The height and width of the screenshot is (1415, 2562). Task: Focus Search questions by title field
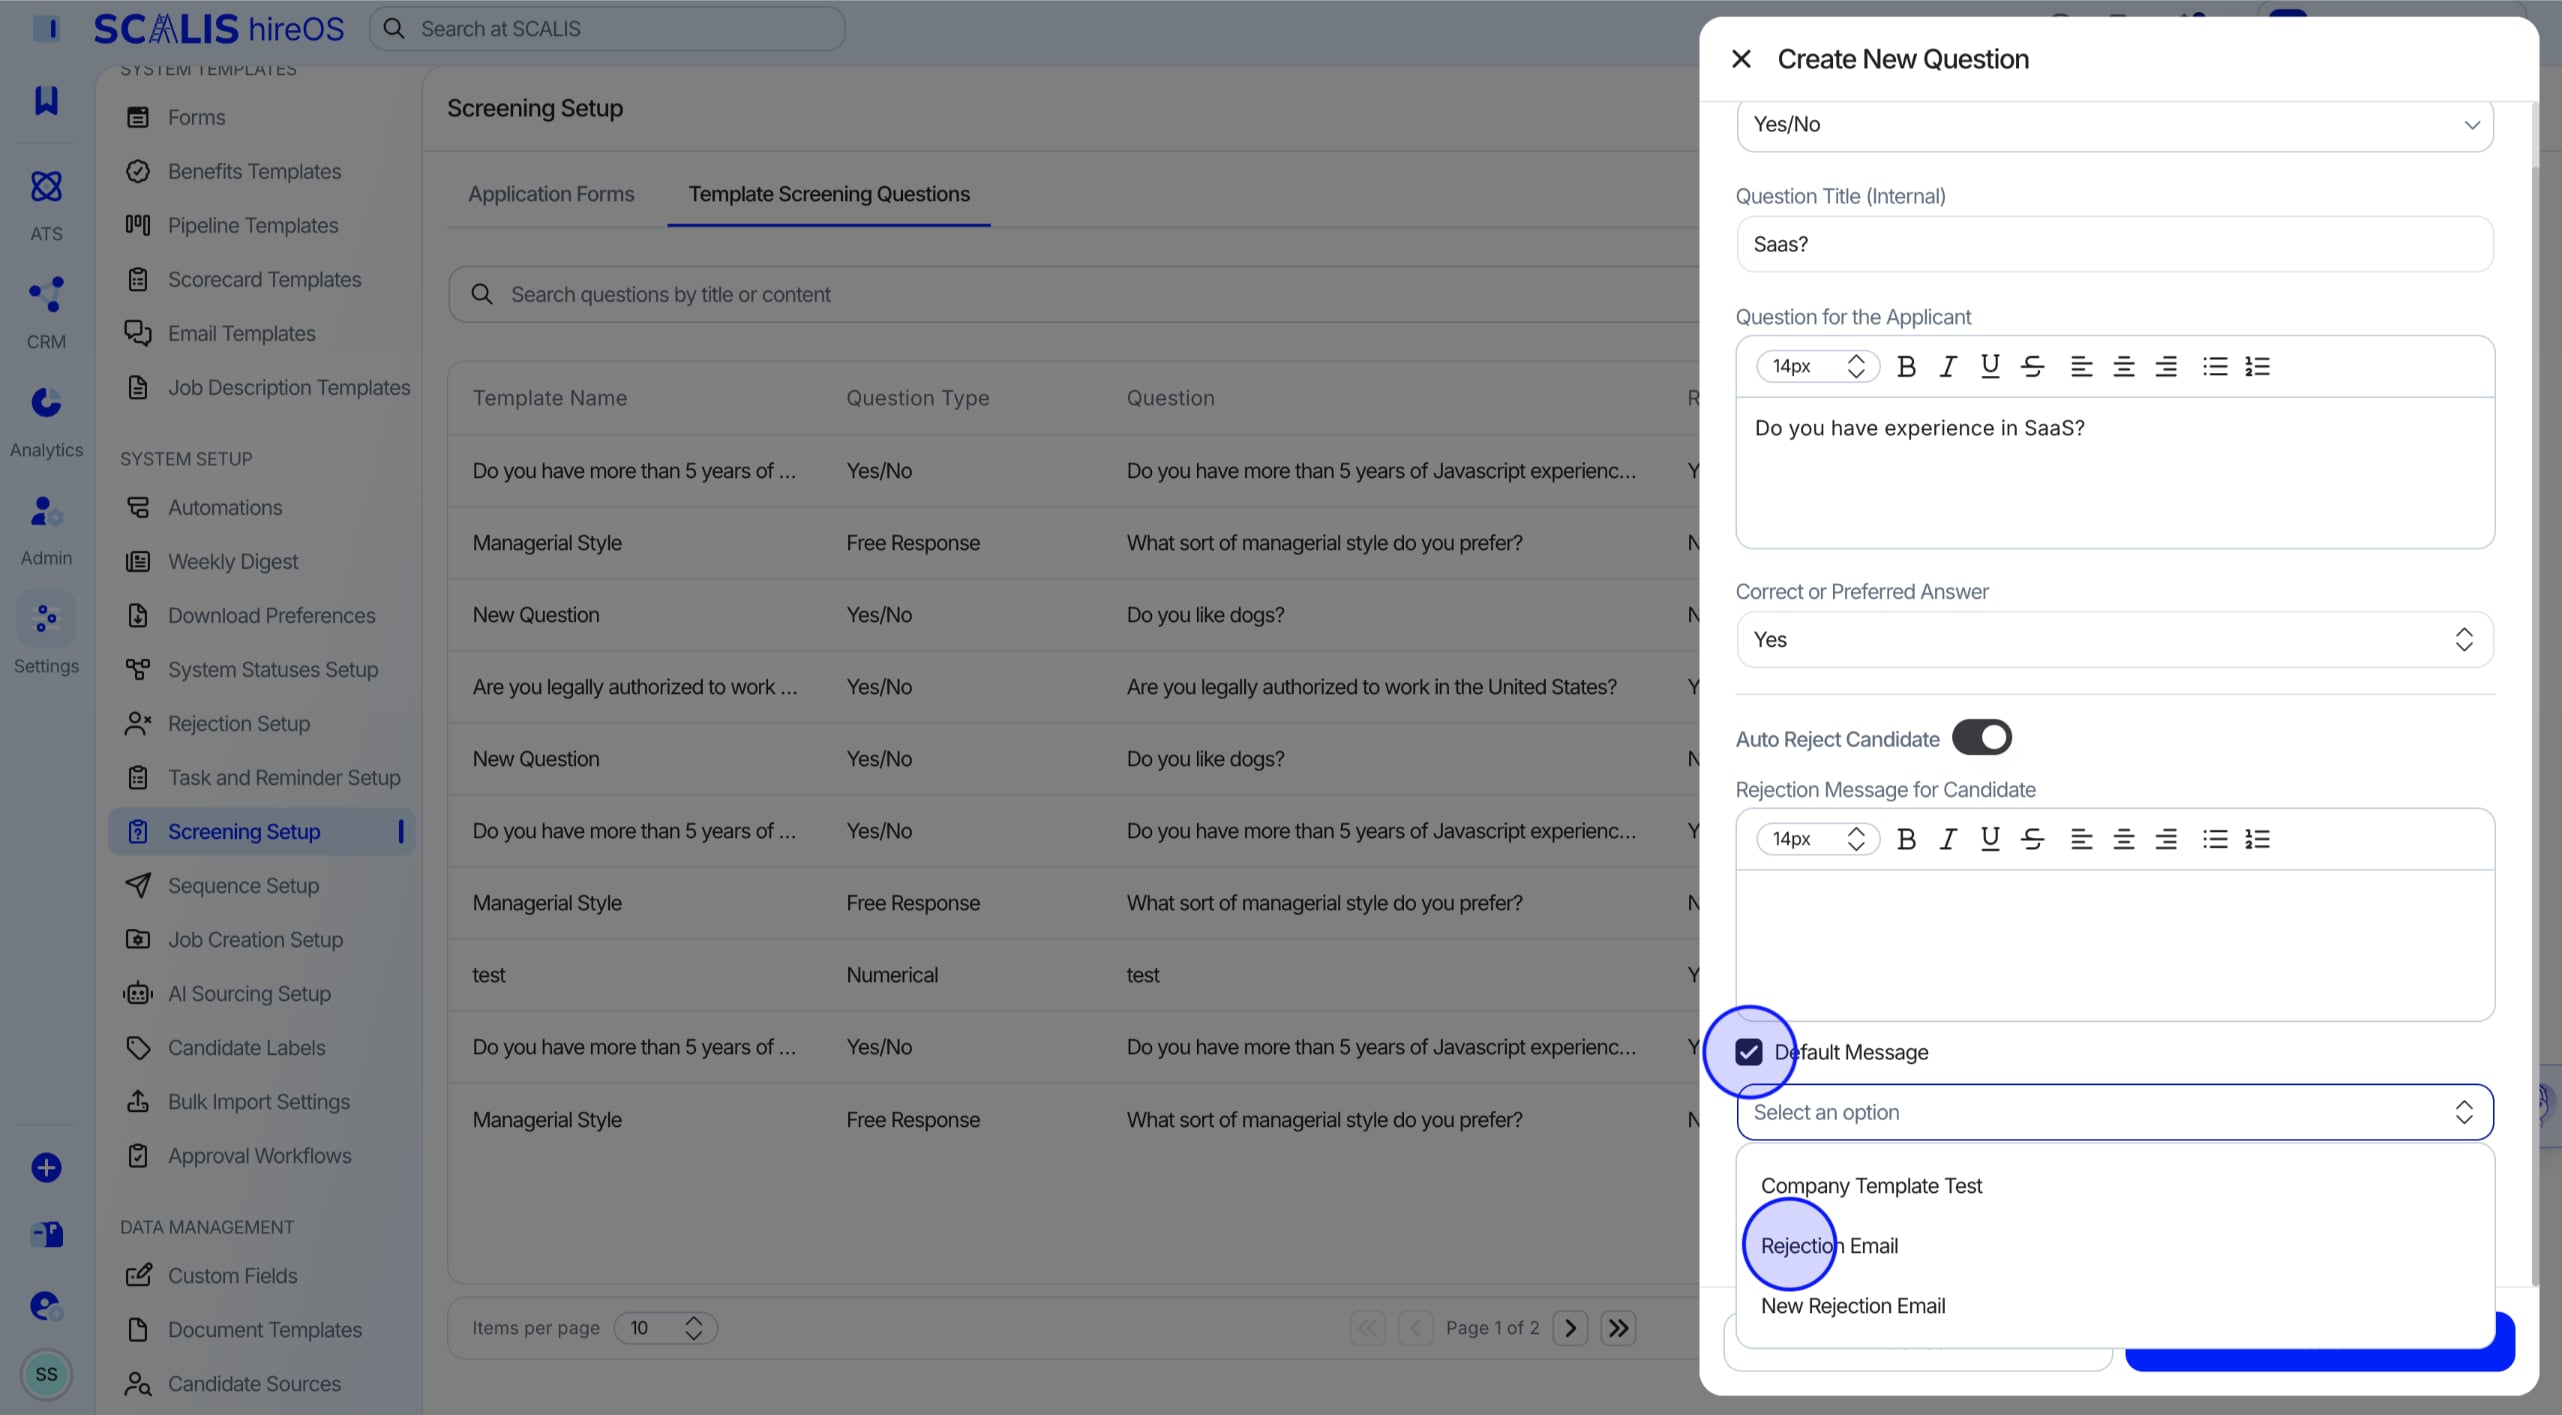coord(1075,295)
